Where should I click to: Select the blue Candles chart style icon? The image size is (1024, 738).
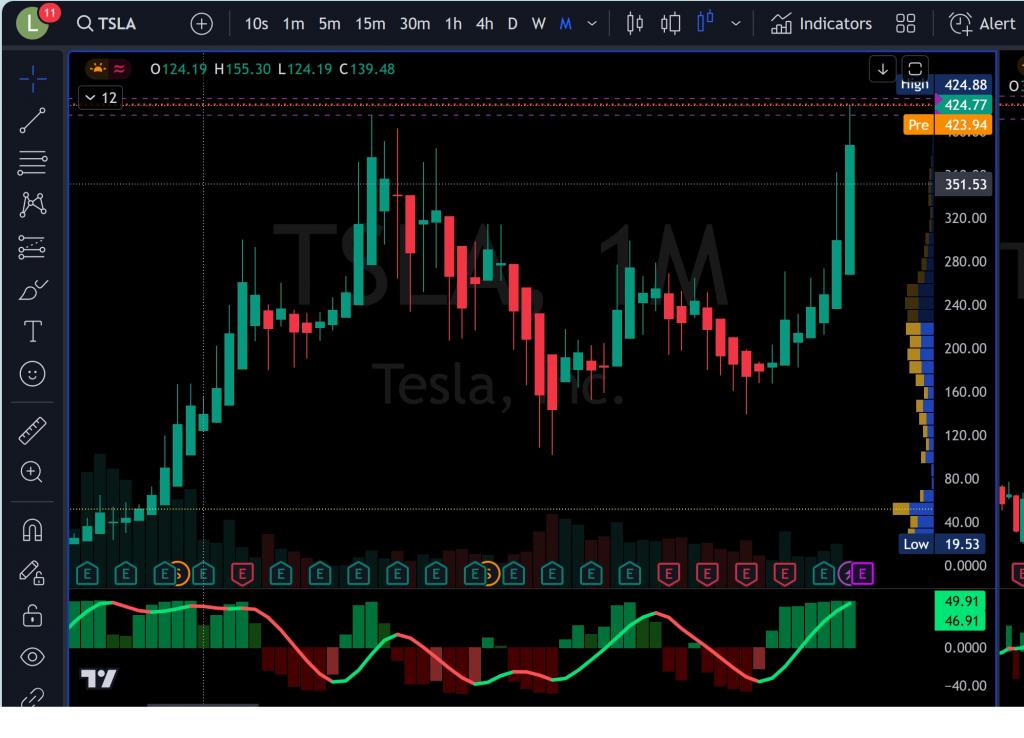[705, 23]
